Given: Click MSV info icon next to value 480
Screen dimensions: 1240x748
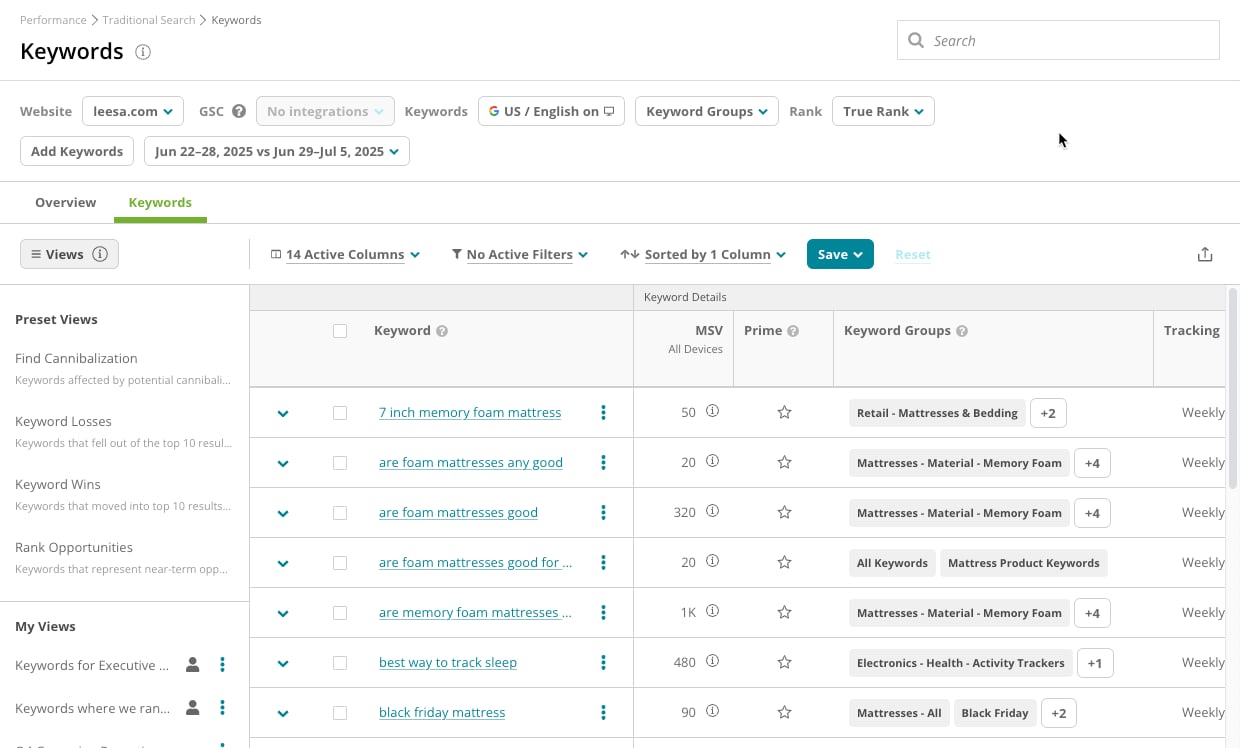Looking at the screenshot, I should (x=712, y=661).
